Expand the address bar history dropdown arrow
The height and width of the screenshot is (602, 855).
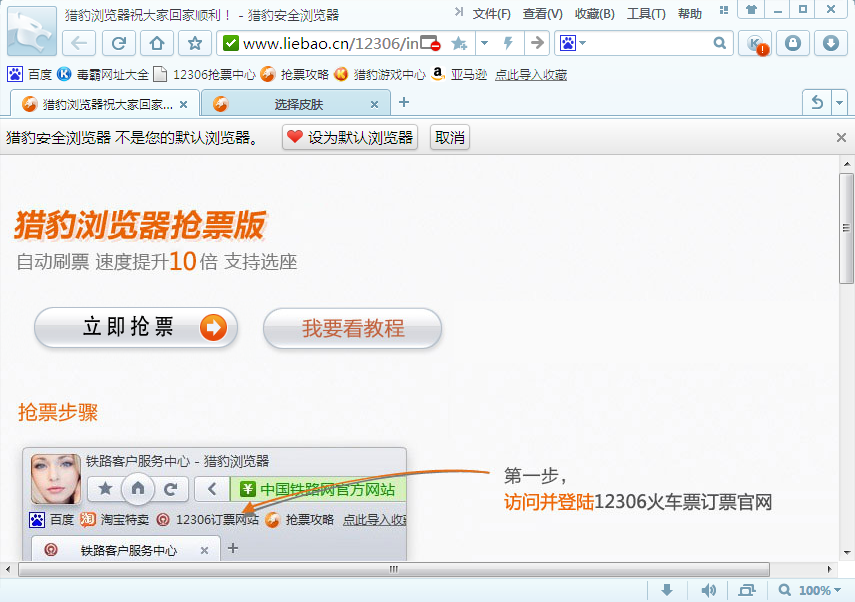(x=484, y=43)
